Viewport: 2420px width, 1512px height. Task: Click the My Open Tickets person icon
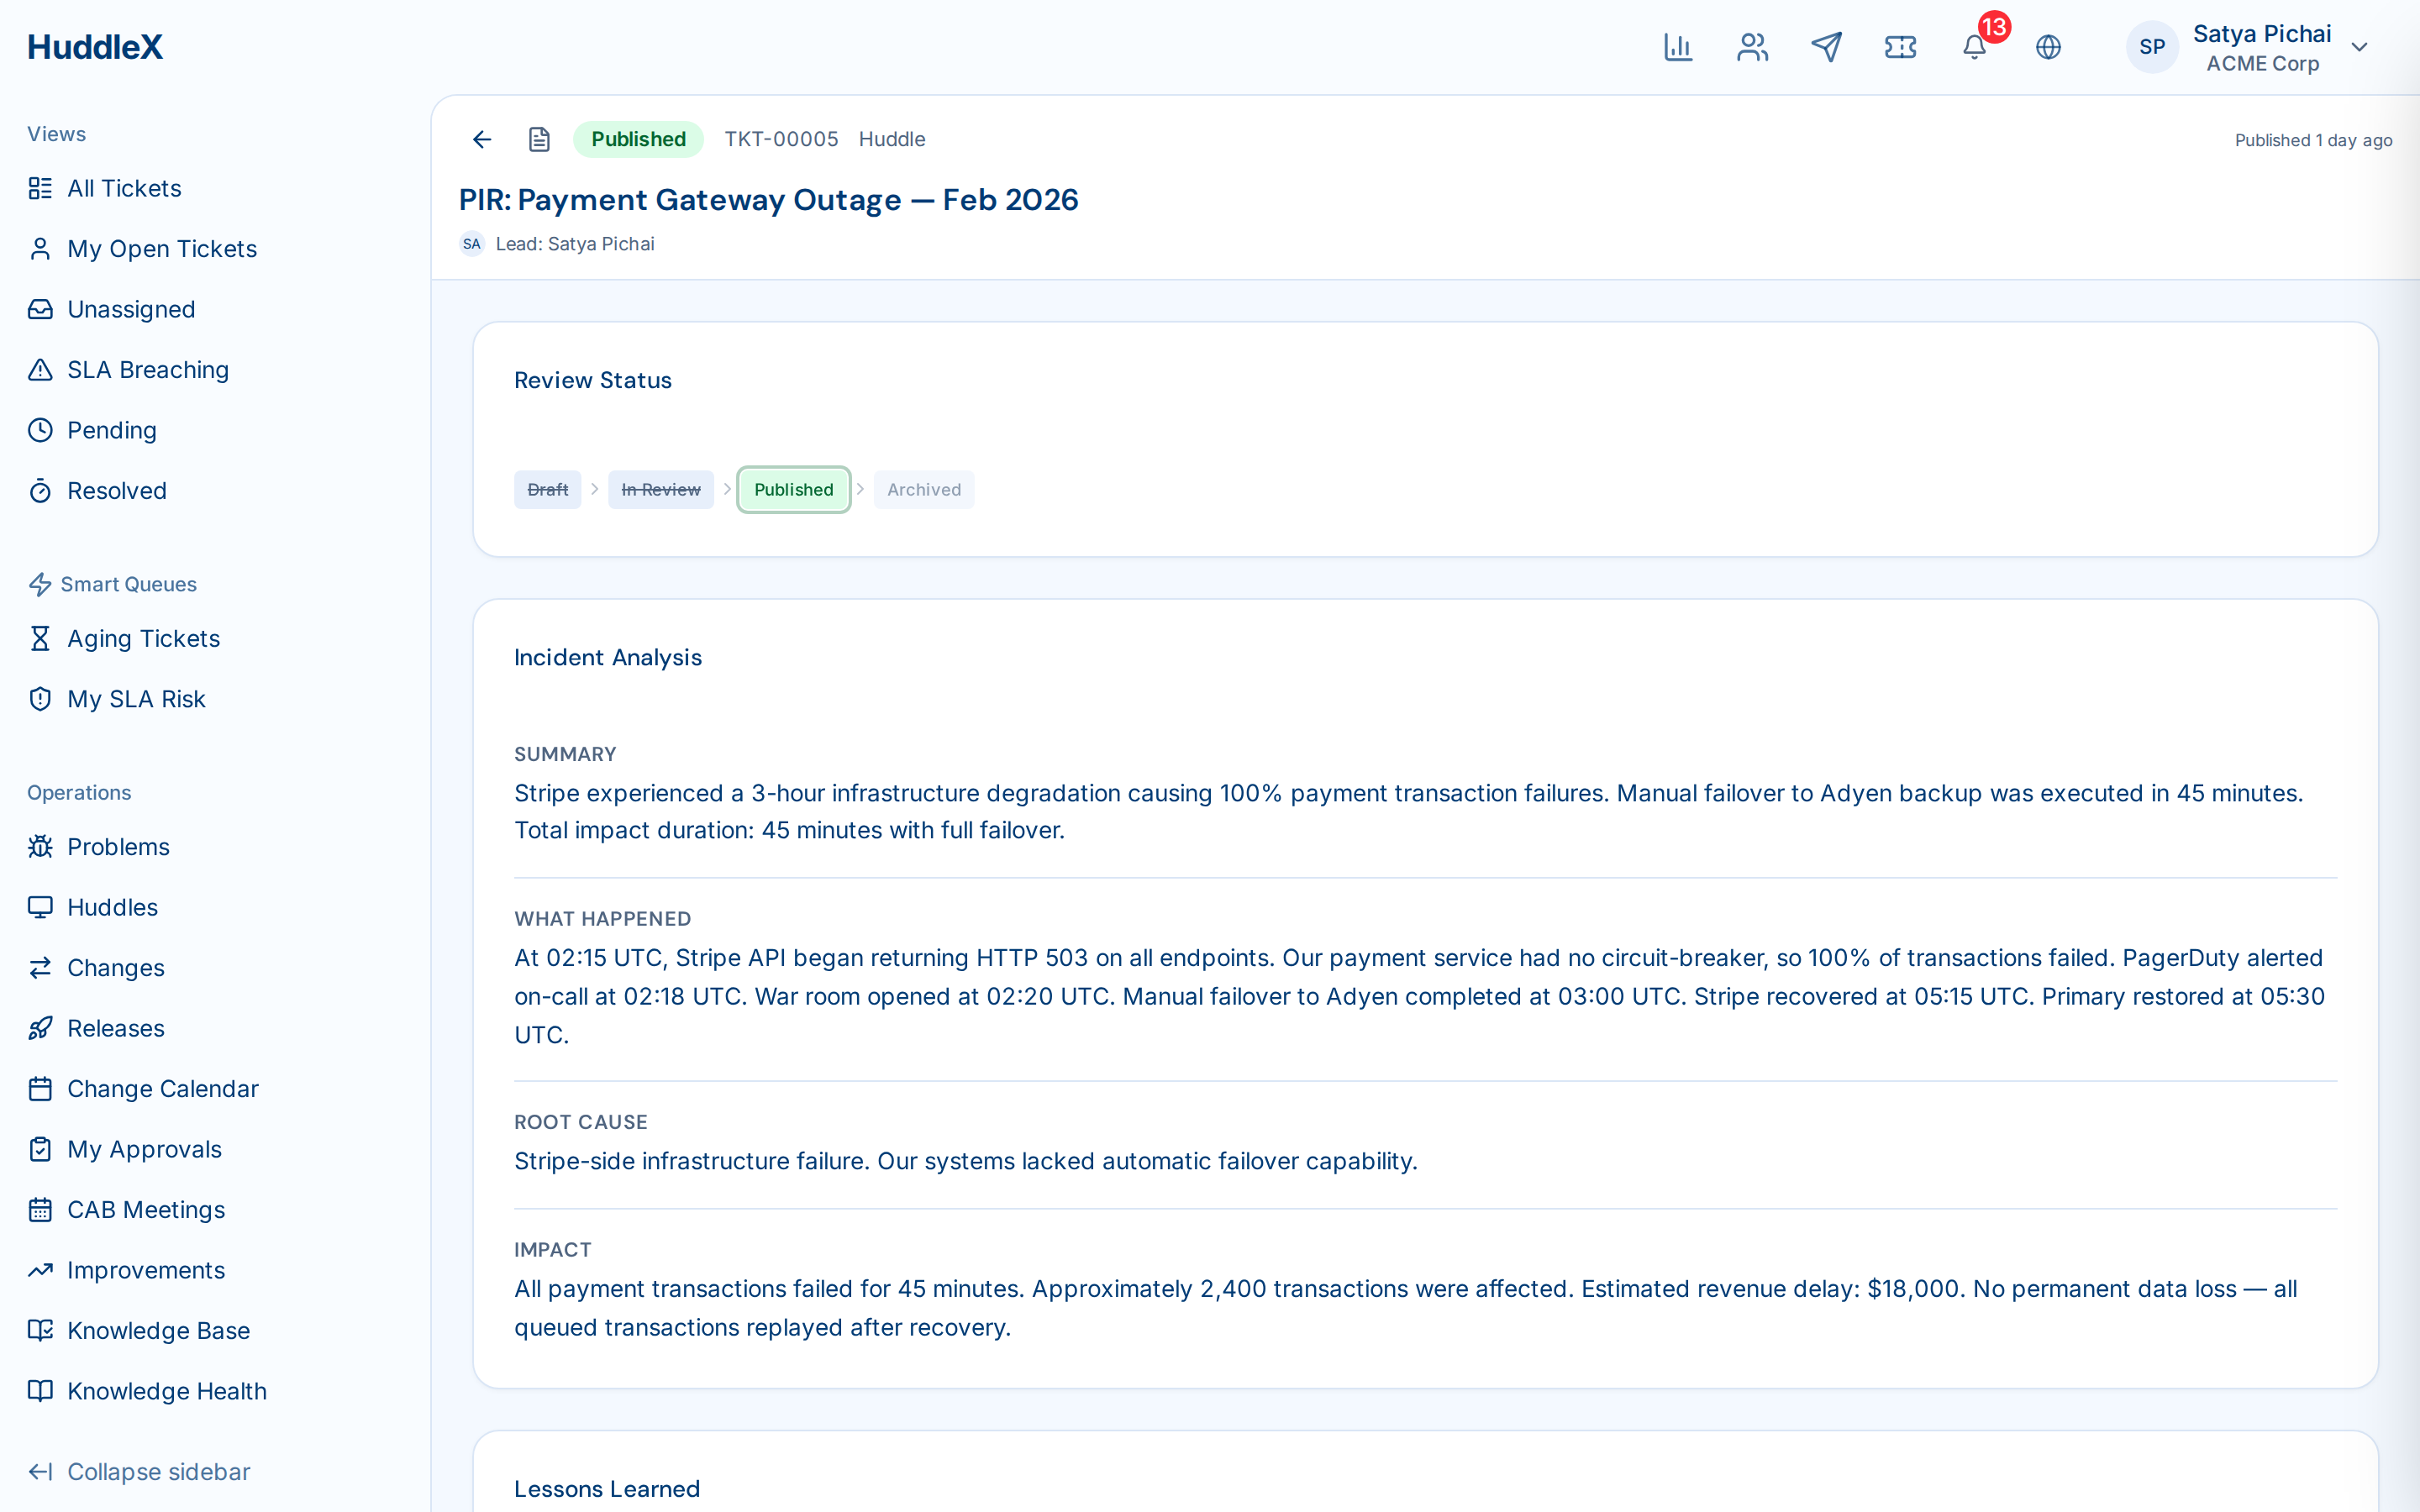(x=40, y=249)
